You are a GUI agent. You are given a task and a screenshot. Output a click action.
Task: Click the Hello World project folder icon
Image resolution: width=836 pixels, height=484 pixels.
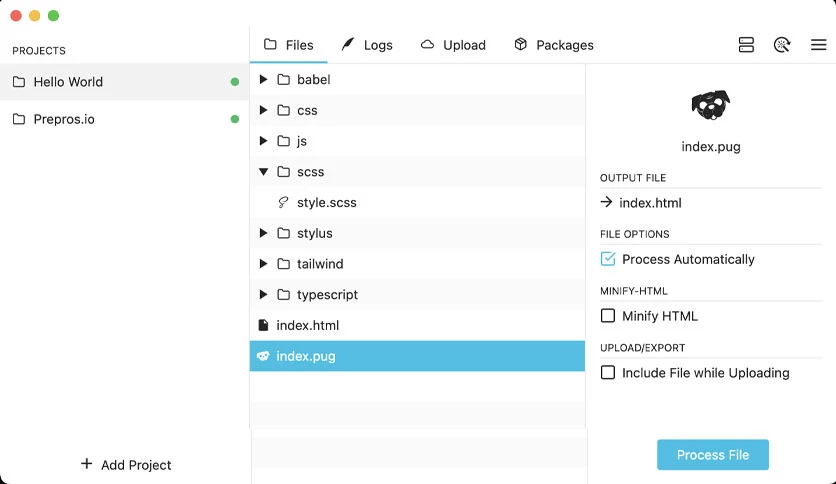(x=19, y=82)
